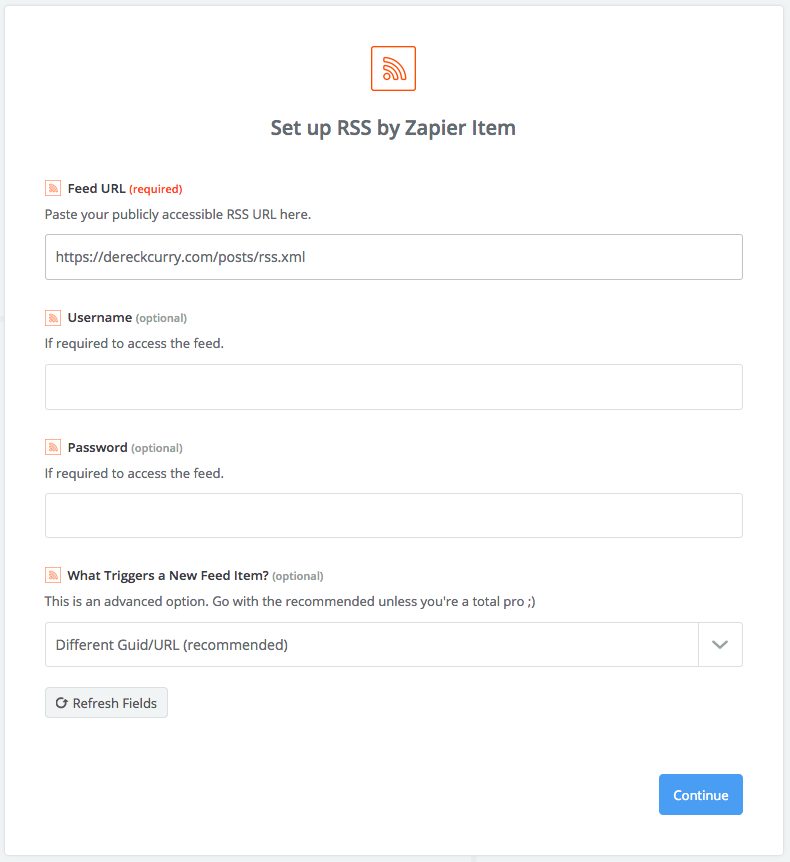Click the Continue button
This screenshot has height=862, width=790.
click(x=700, y=794)
